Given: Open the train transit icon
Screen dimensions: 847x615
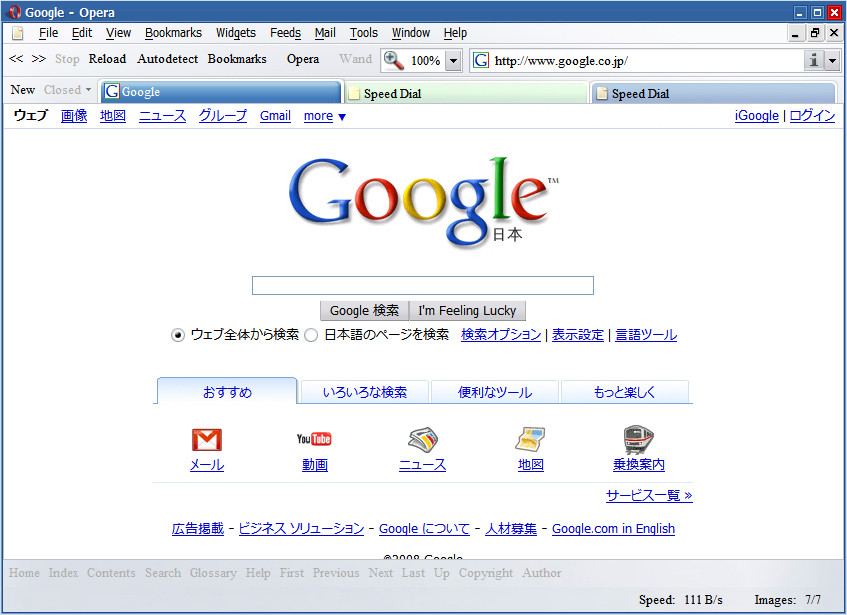Looking at the screenshot, I should point(638,439).
